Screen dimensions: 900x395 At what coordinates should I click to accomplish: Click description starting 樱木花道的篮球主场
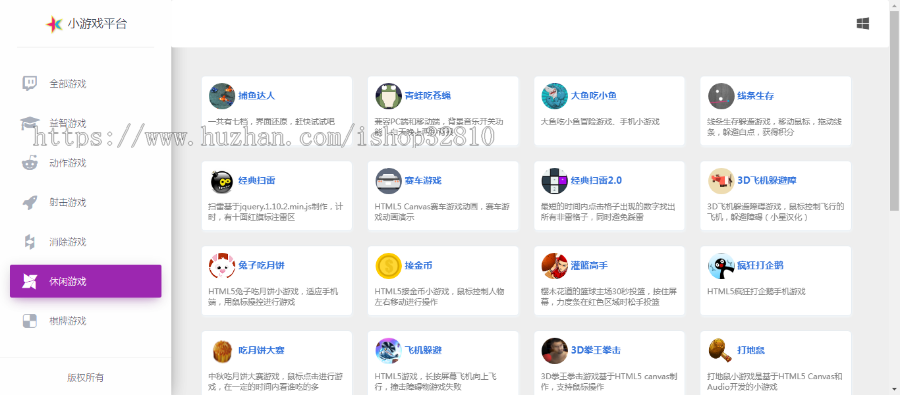tap(608, 297)
